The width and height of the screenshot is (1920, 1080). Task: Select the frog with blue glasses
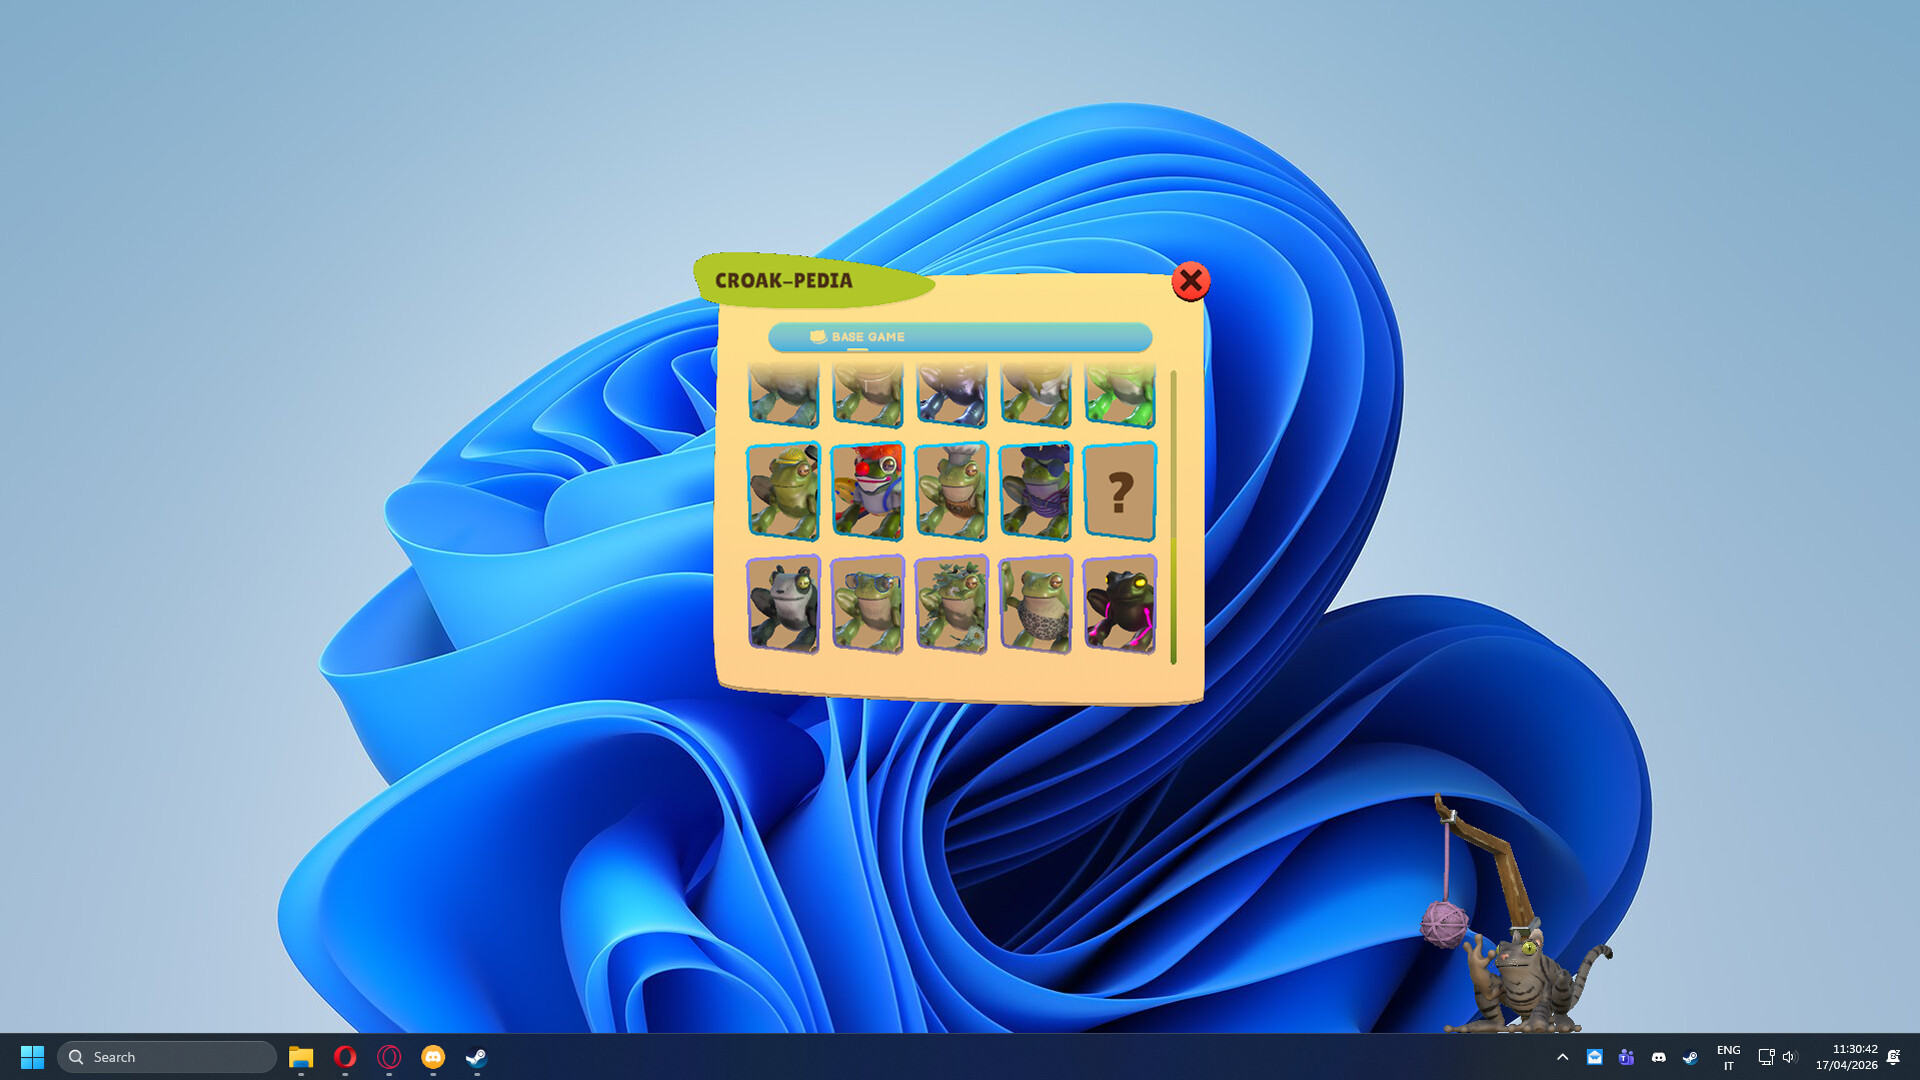click(x=867, y=604)
